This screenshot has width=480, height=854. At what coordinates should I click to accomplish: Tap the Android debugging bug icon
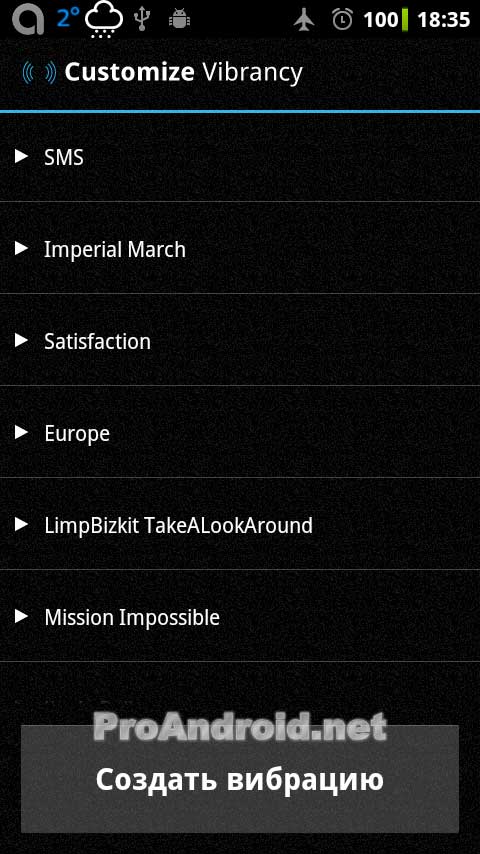pyautogui.click(x=179, y=20)
